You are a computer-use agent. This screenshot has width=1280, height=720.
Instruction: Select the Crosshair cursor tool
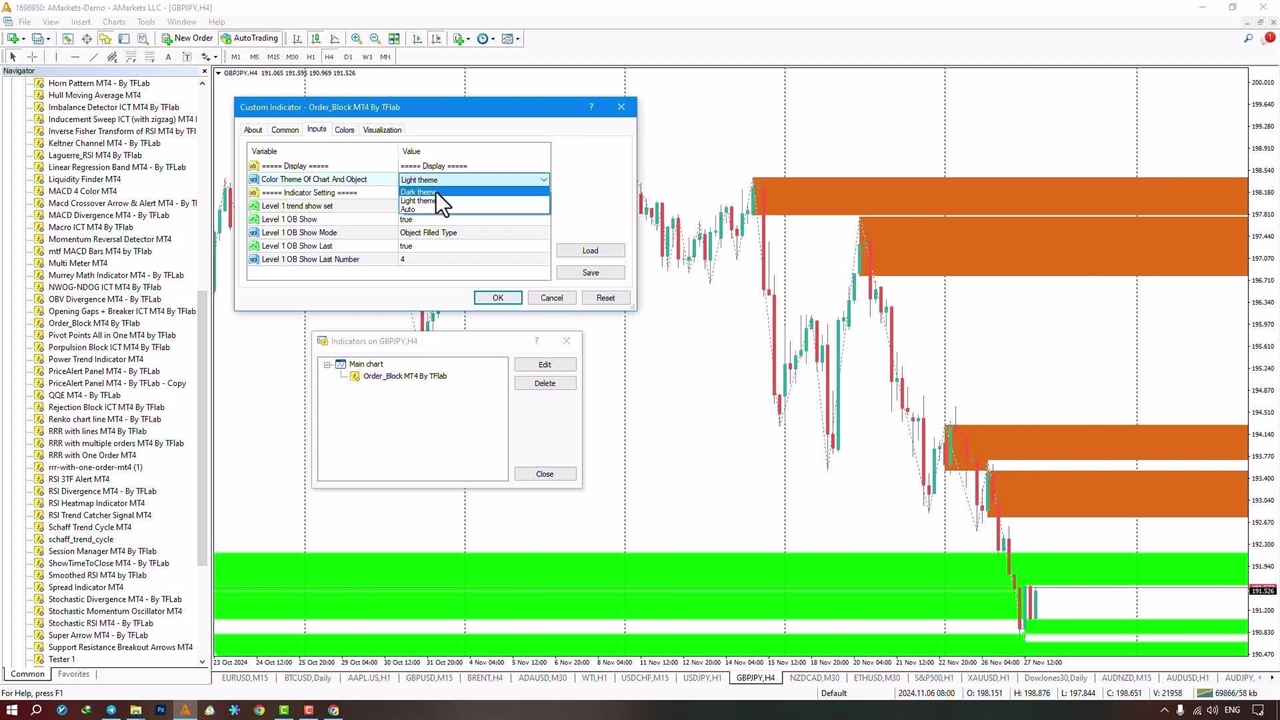32,57
